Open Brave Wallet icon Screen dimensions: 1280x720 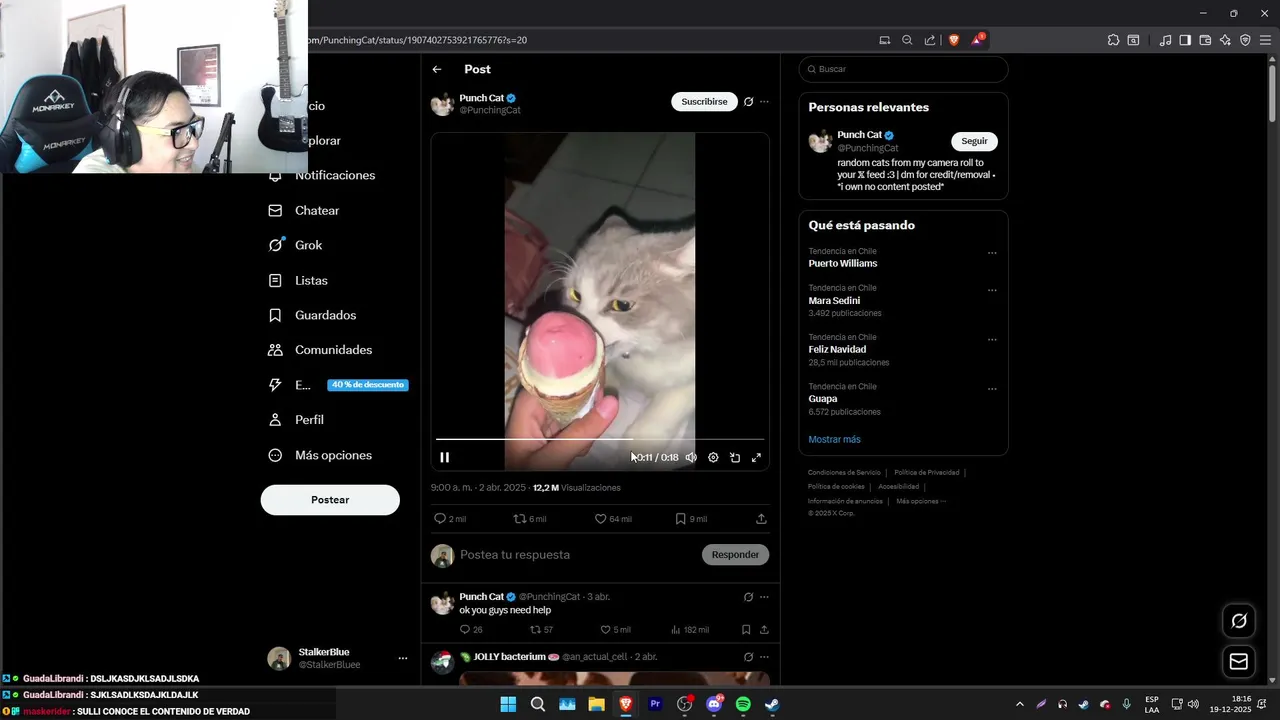[1205, 40]
